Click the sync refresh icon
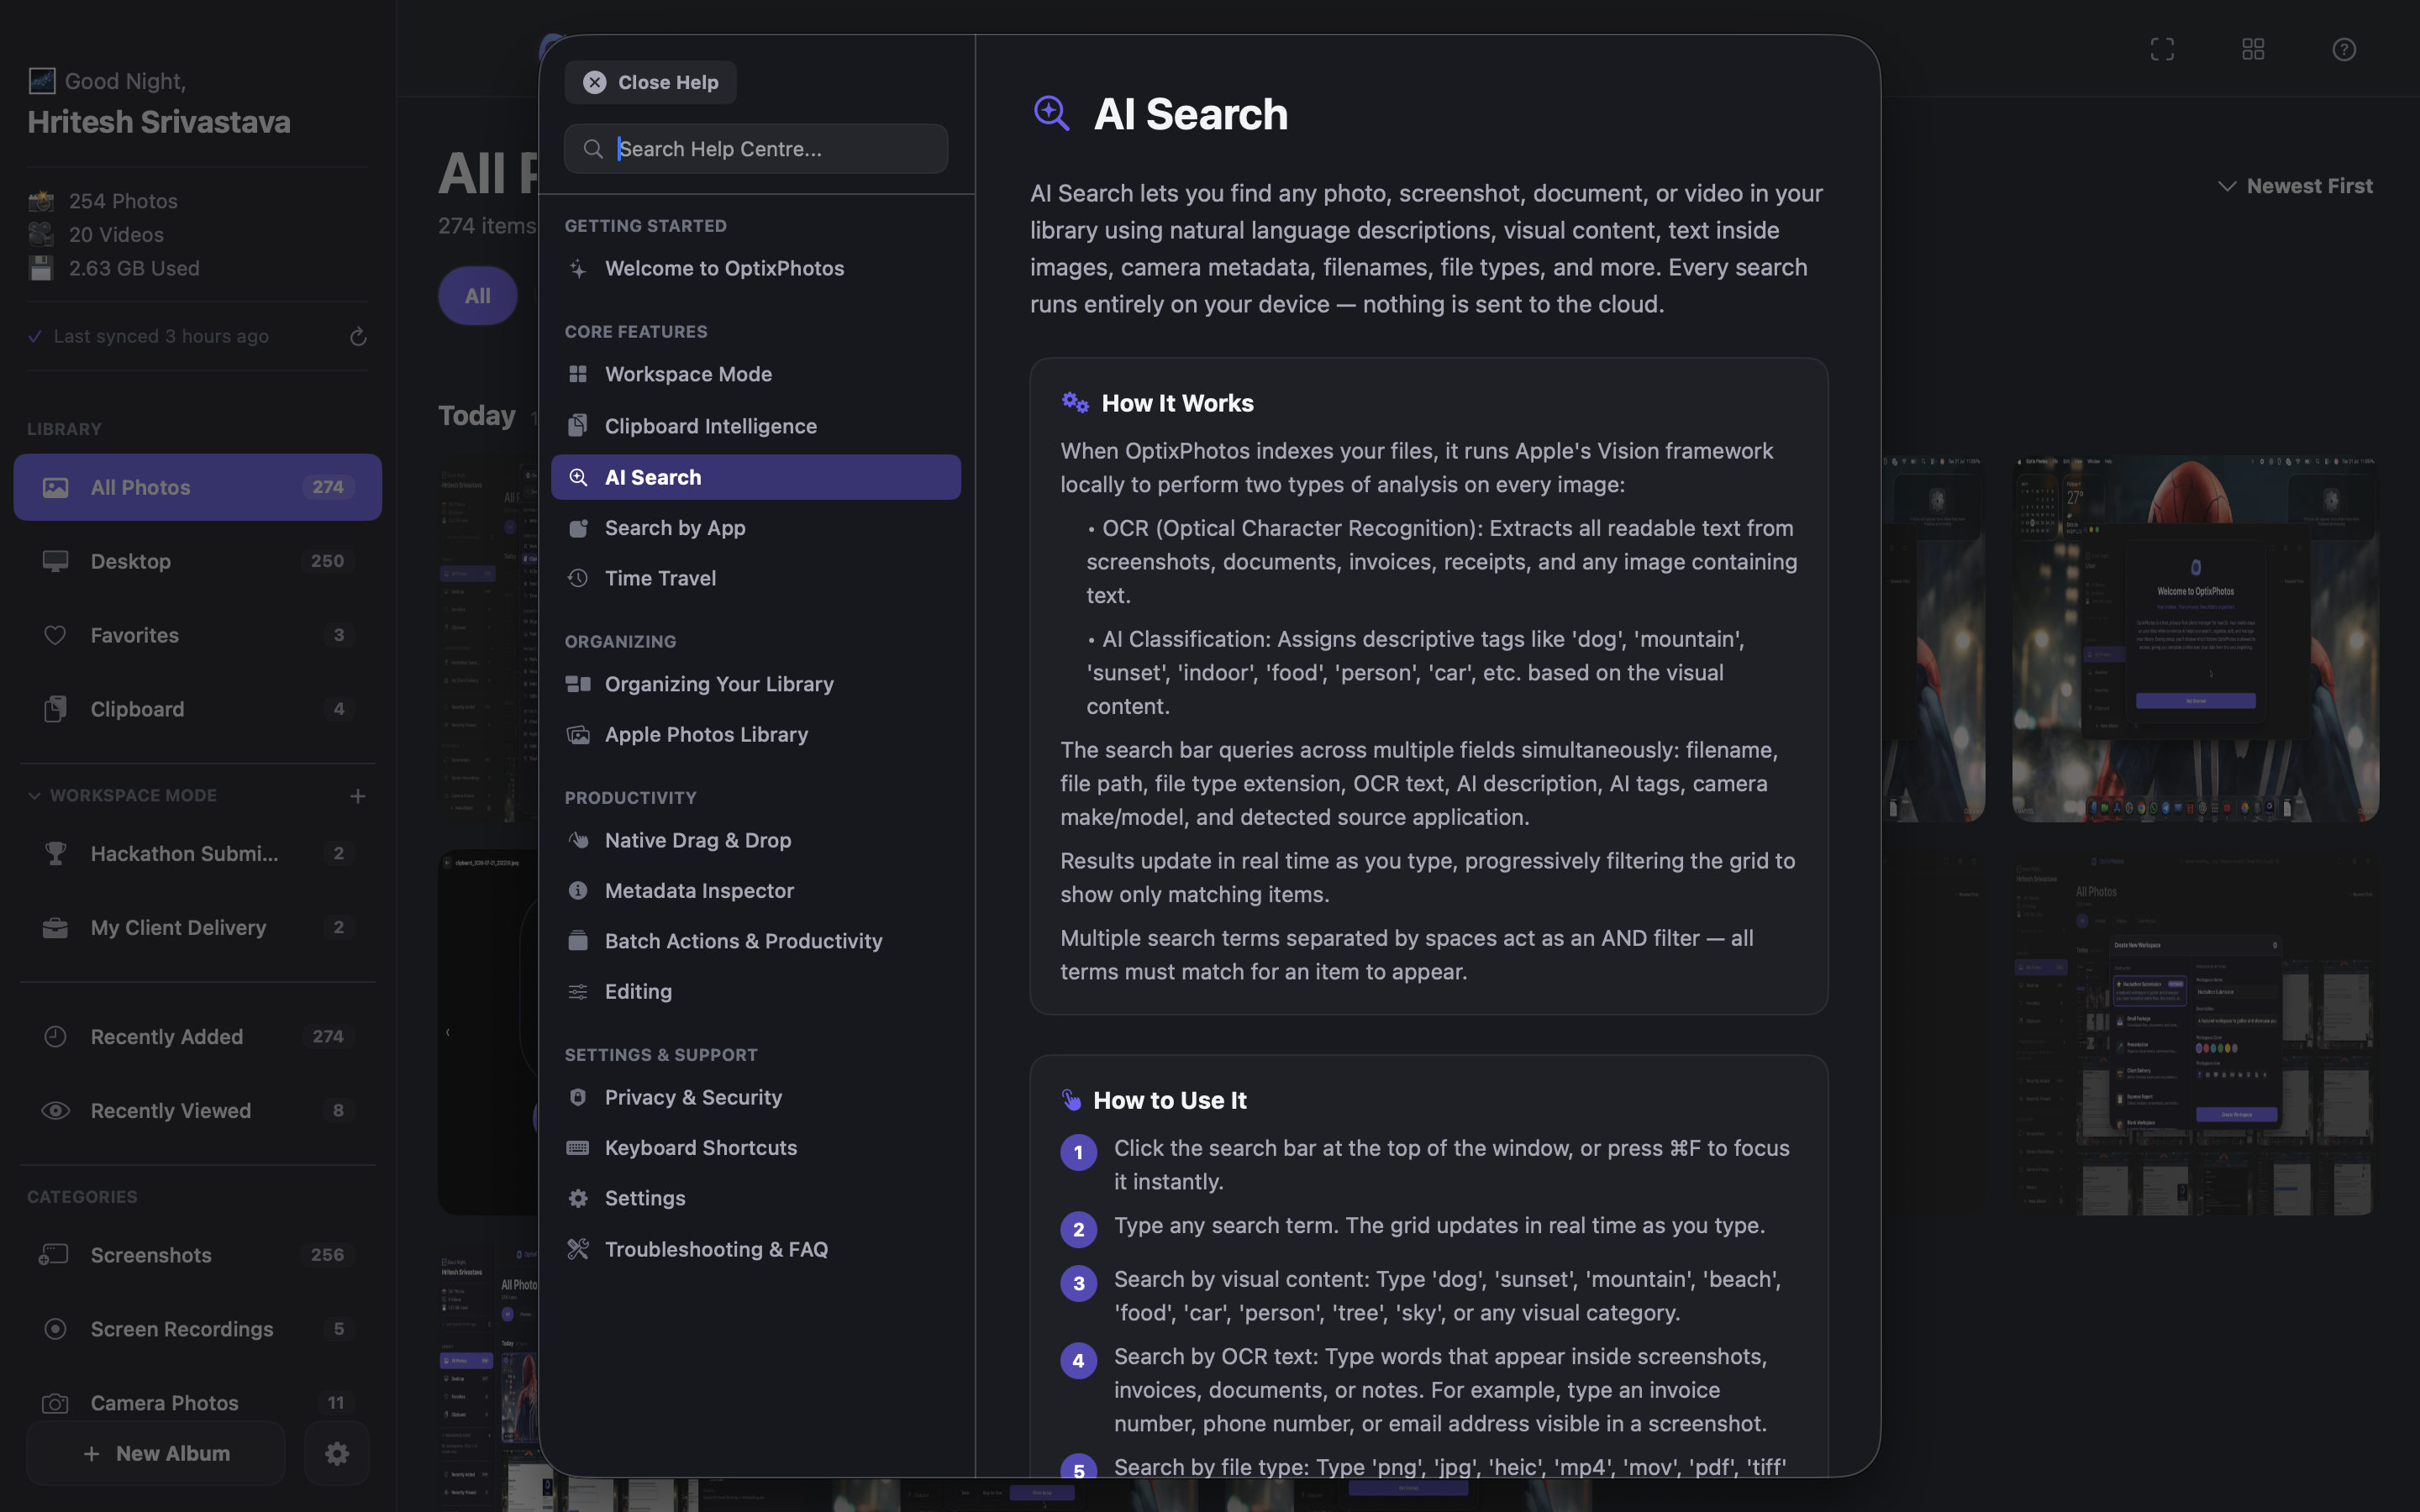 pos(358,337)
